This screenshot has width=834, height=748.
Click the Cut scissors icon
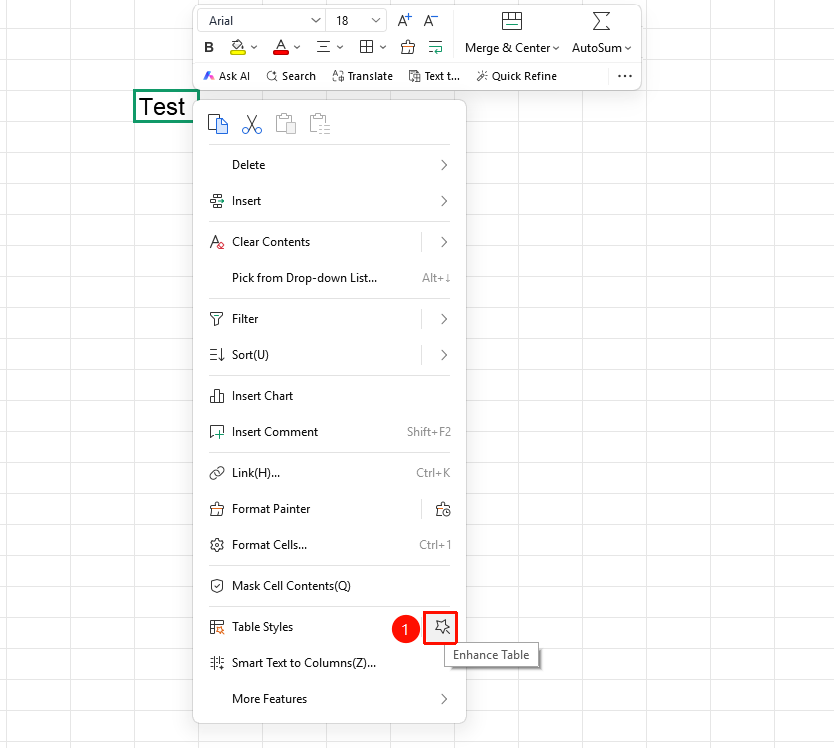pos(252,124)
